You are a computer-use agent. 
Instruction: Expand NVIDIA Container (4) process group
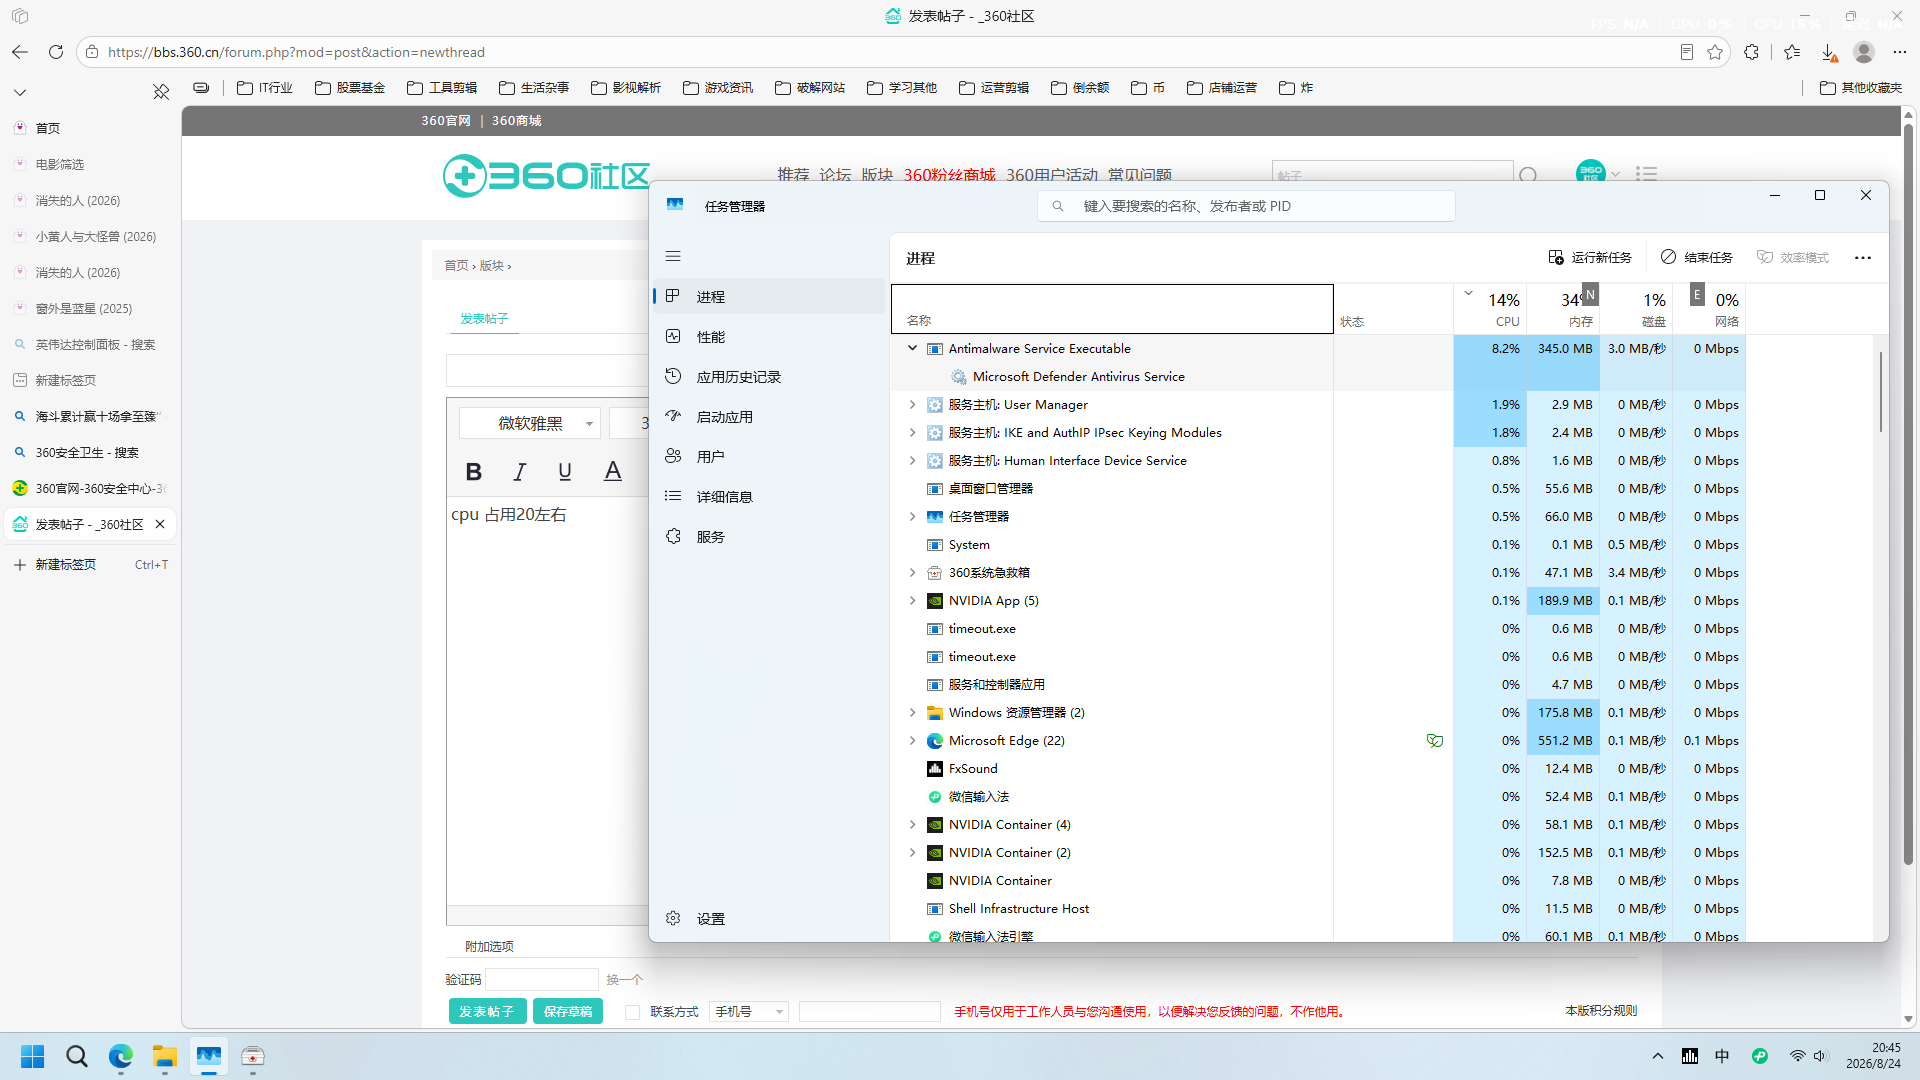click(x=912, y=824)
